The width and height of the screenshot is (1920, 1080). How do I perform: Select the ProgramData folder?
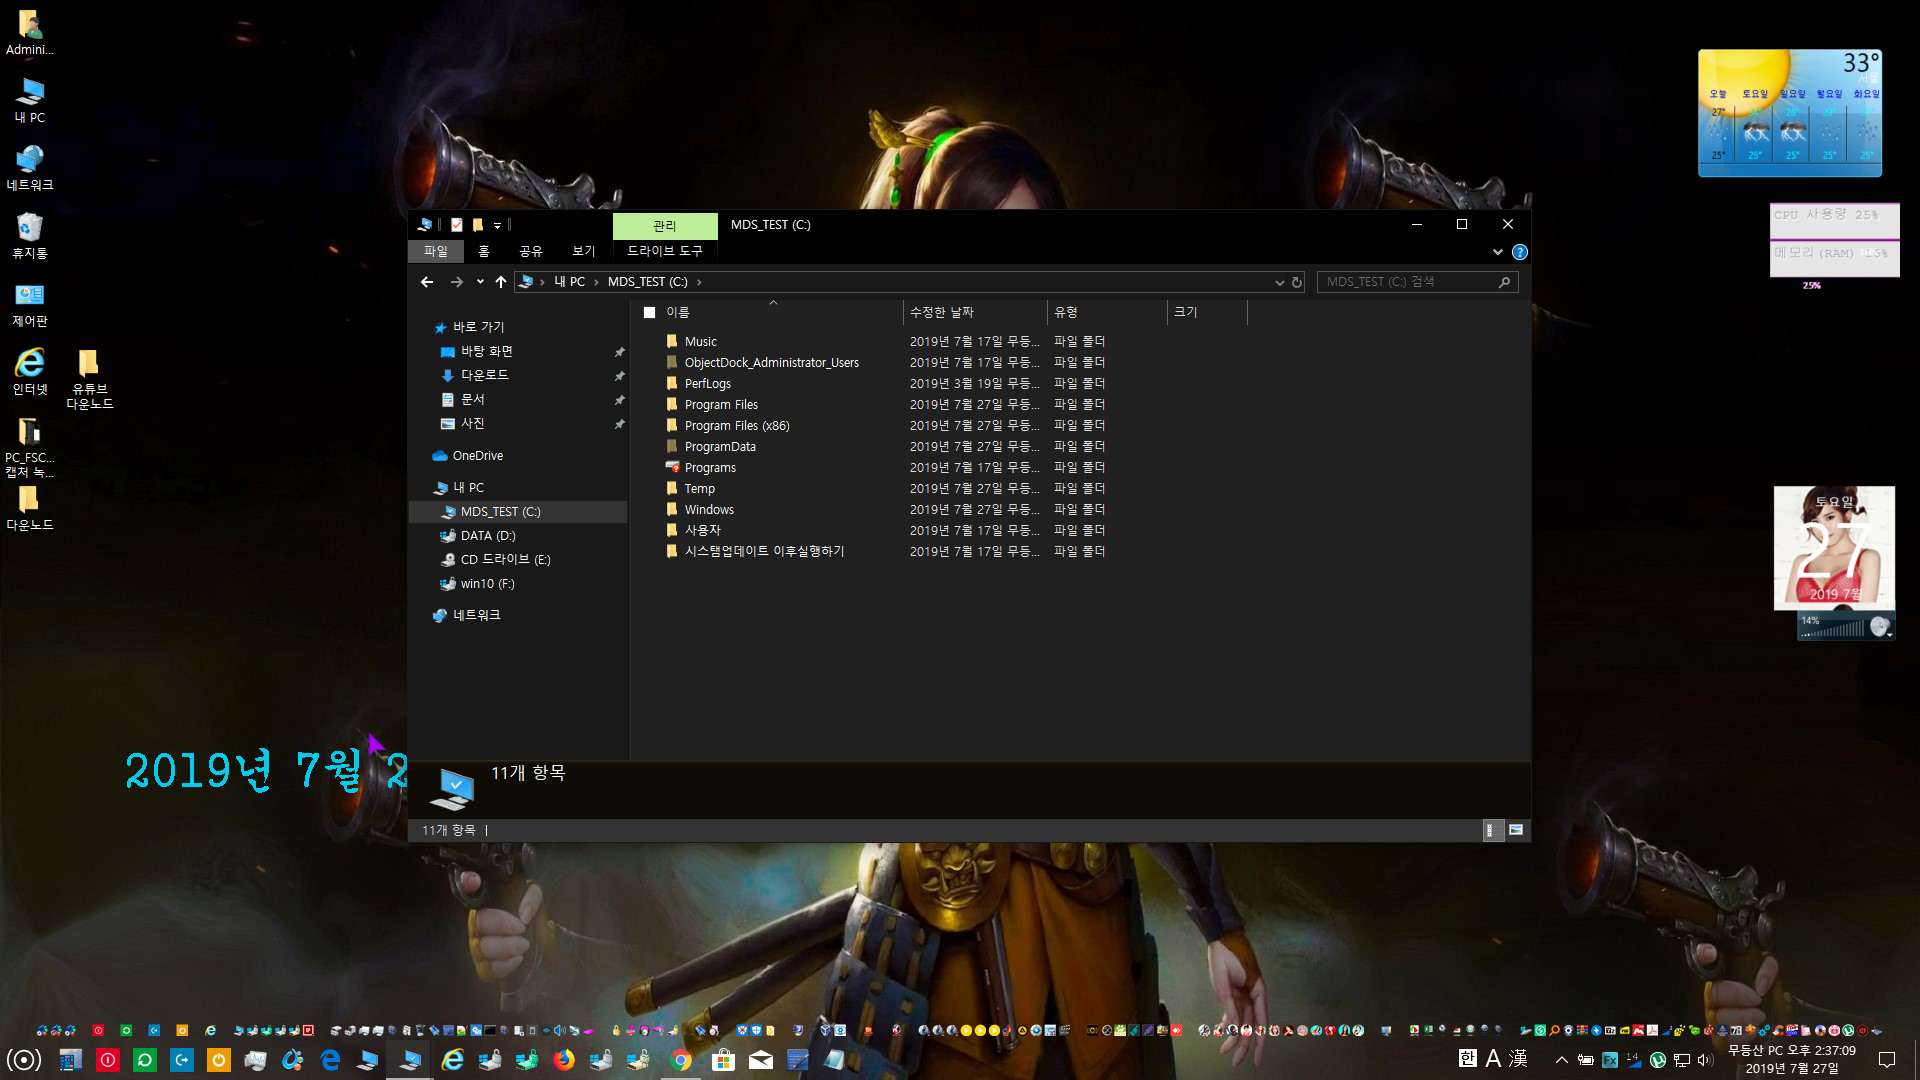point(720,446)
